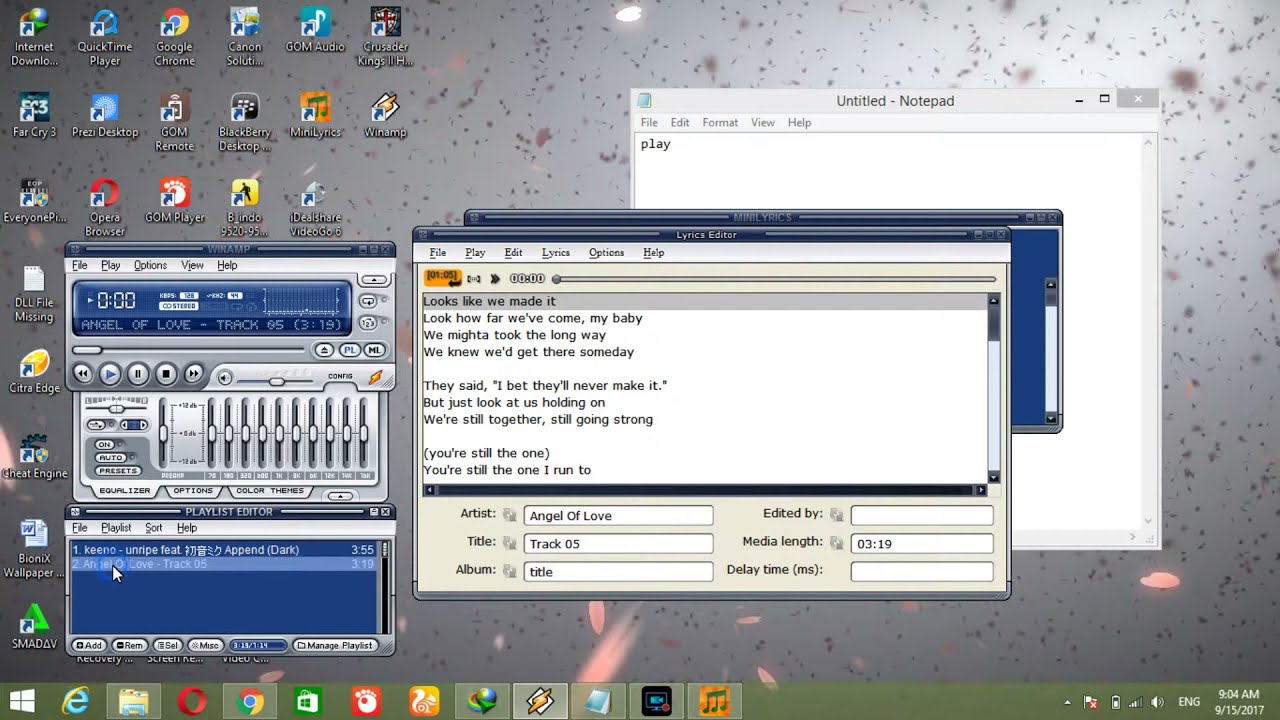Click Title field showing Track 05
This screenshot has width=1280, height=720.
618,544
